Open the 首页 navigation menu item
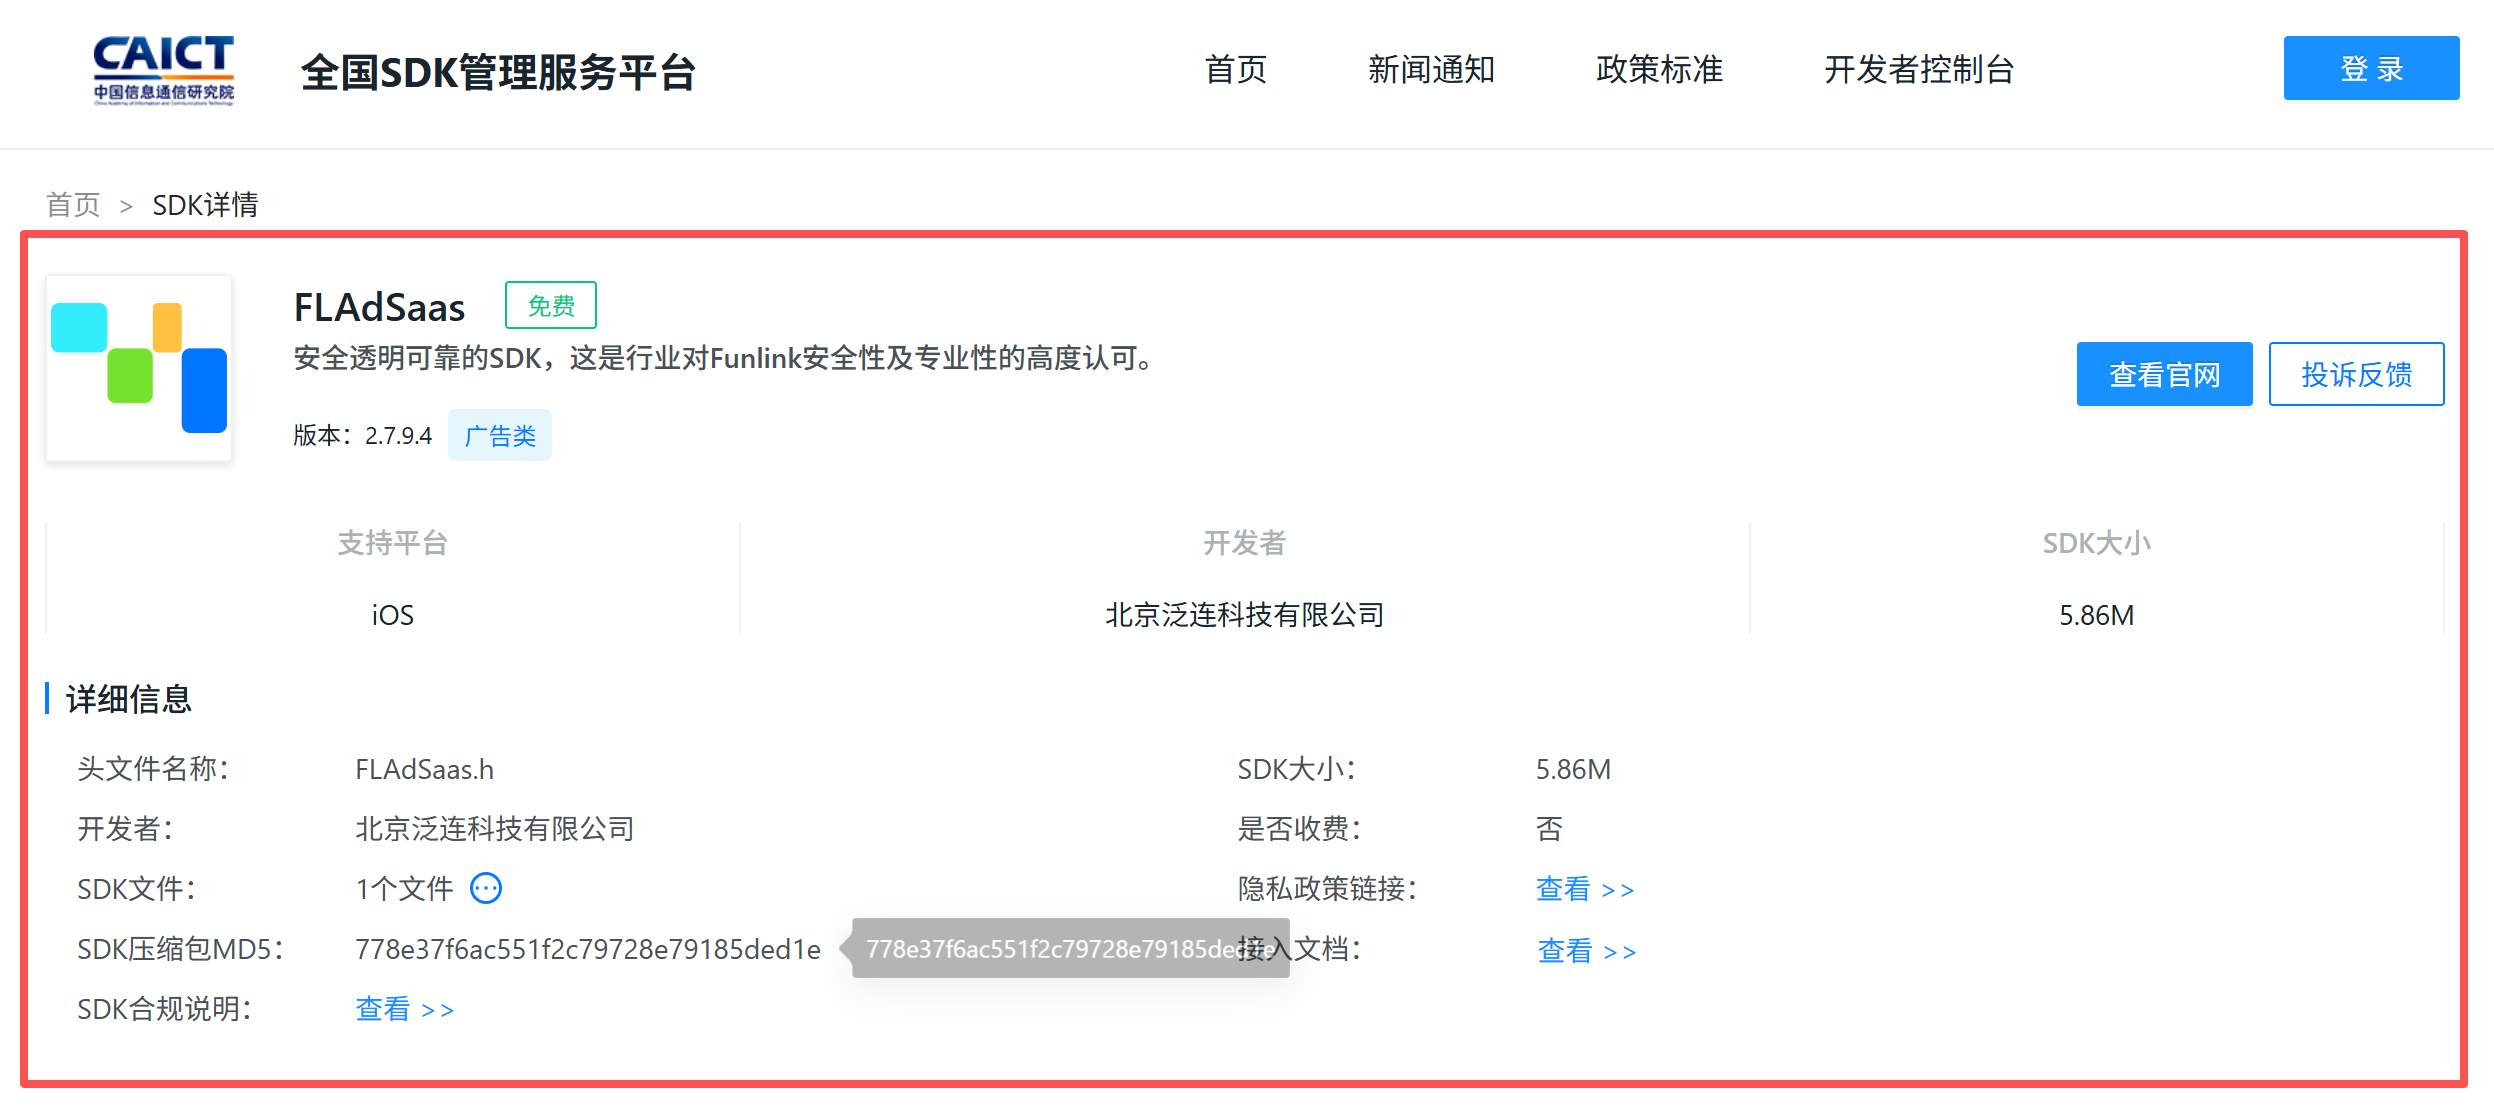Screen dimensions: 2494x1114 [x=1236, y=70]
